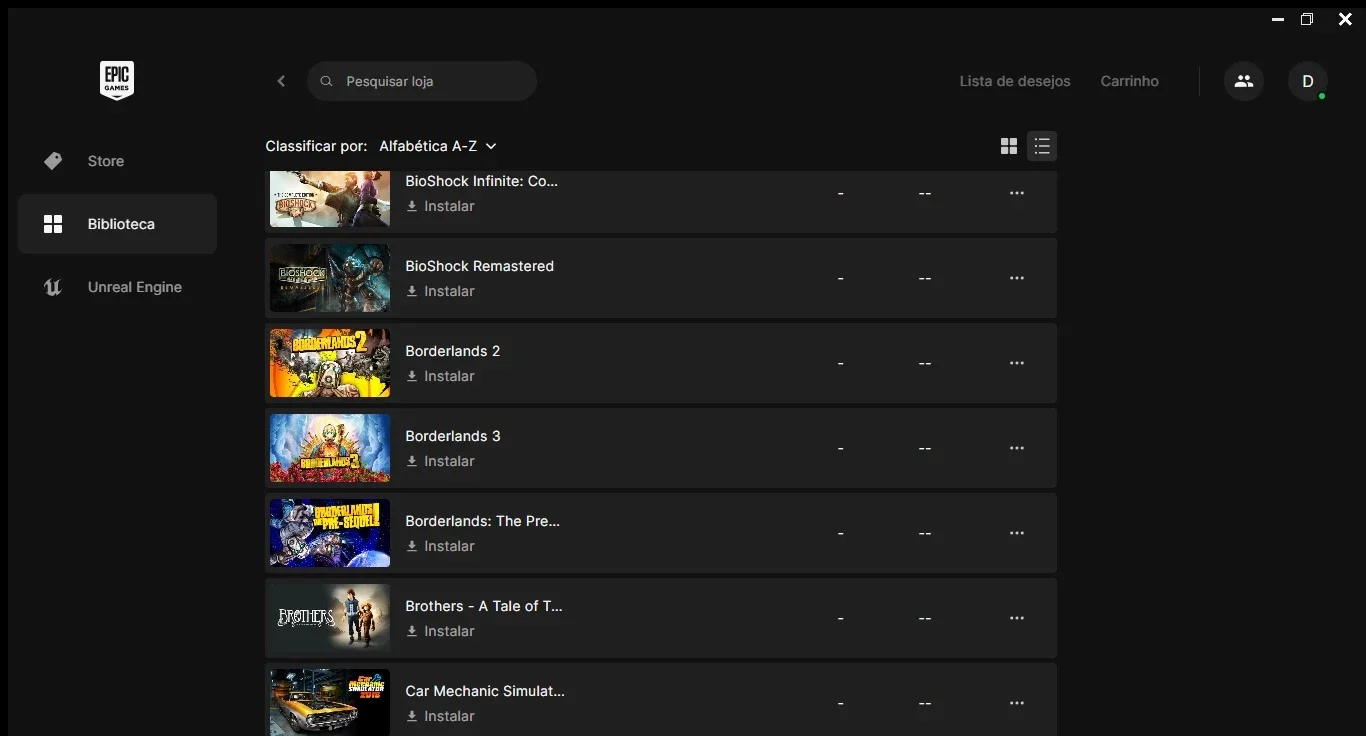The height and width of the screenshot is (736, 1366).
Task: Select Borderlands 2 title
Action: point(452,351)
